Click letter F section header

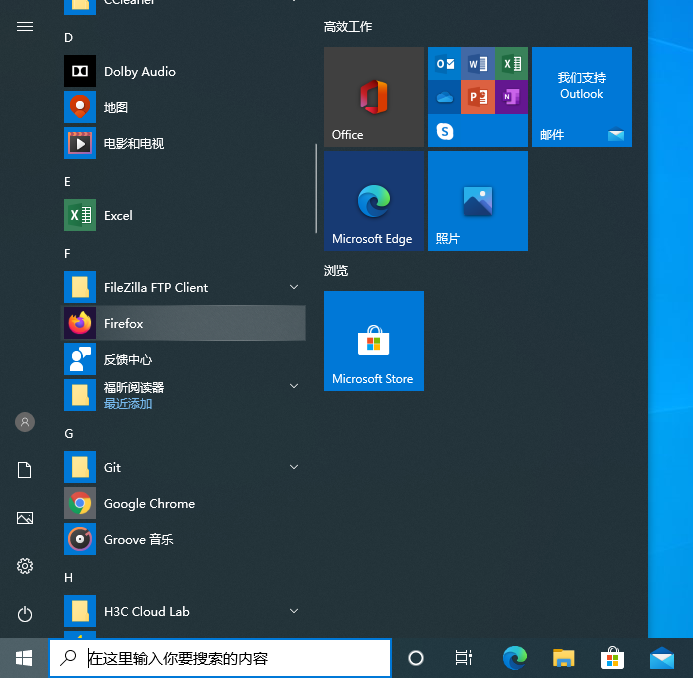67,254
